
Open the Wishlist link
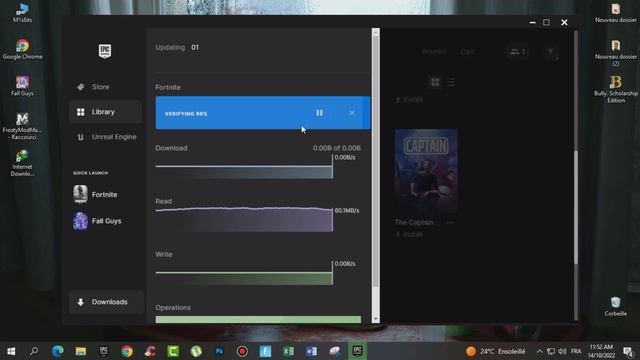(x=434, y=51)
